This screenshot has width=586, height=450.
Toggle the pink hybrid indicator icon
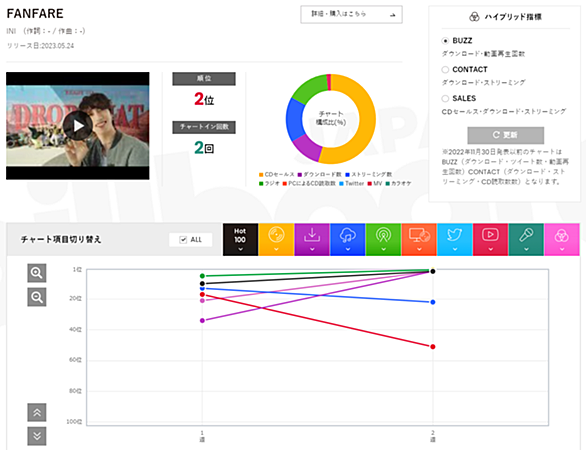(562, 240)
